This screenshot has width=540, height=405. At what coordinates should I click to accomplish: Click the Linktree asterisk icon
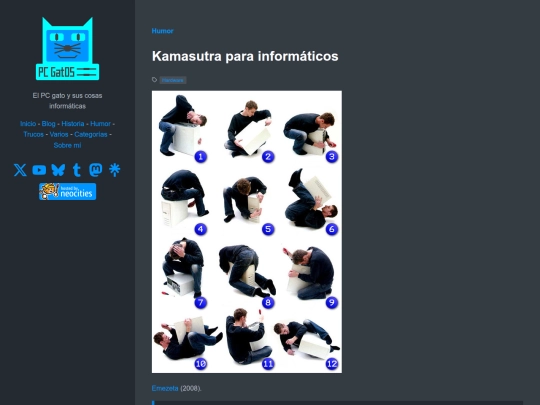[x=114, y=170]
